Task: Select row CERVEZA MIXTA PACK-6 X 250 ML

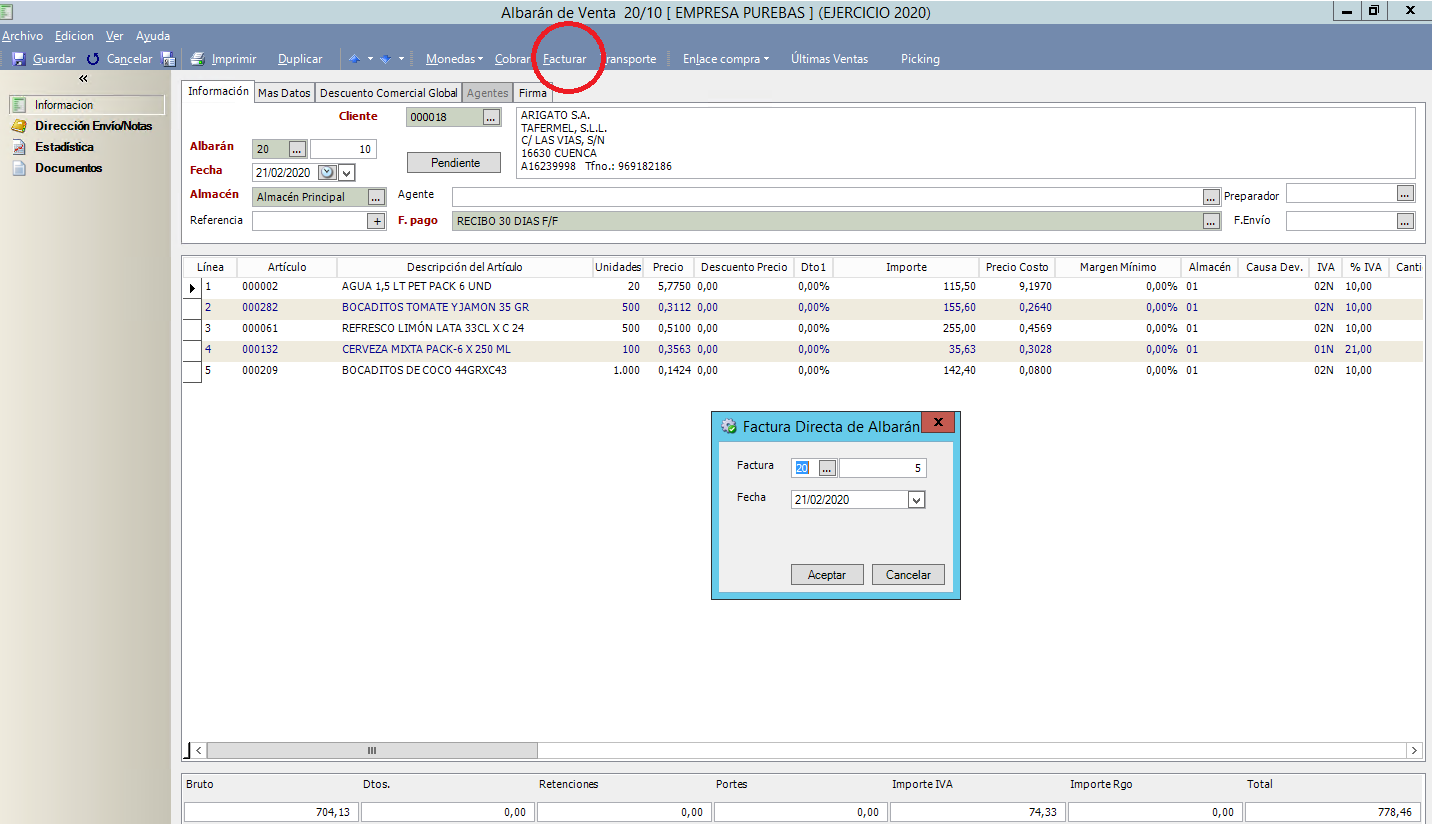Action: click(802, 349)
